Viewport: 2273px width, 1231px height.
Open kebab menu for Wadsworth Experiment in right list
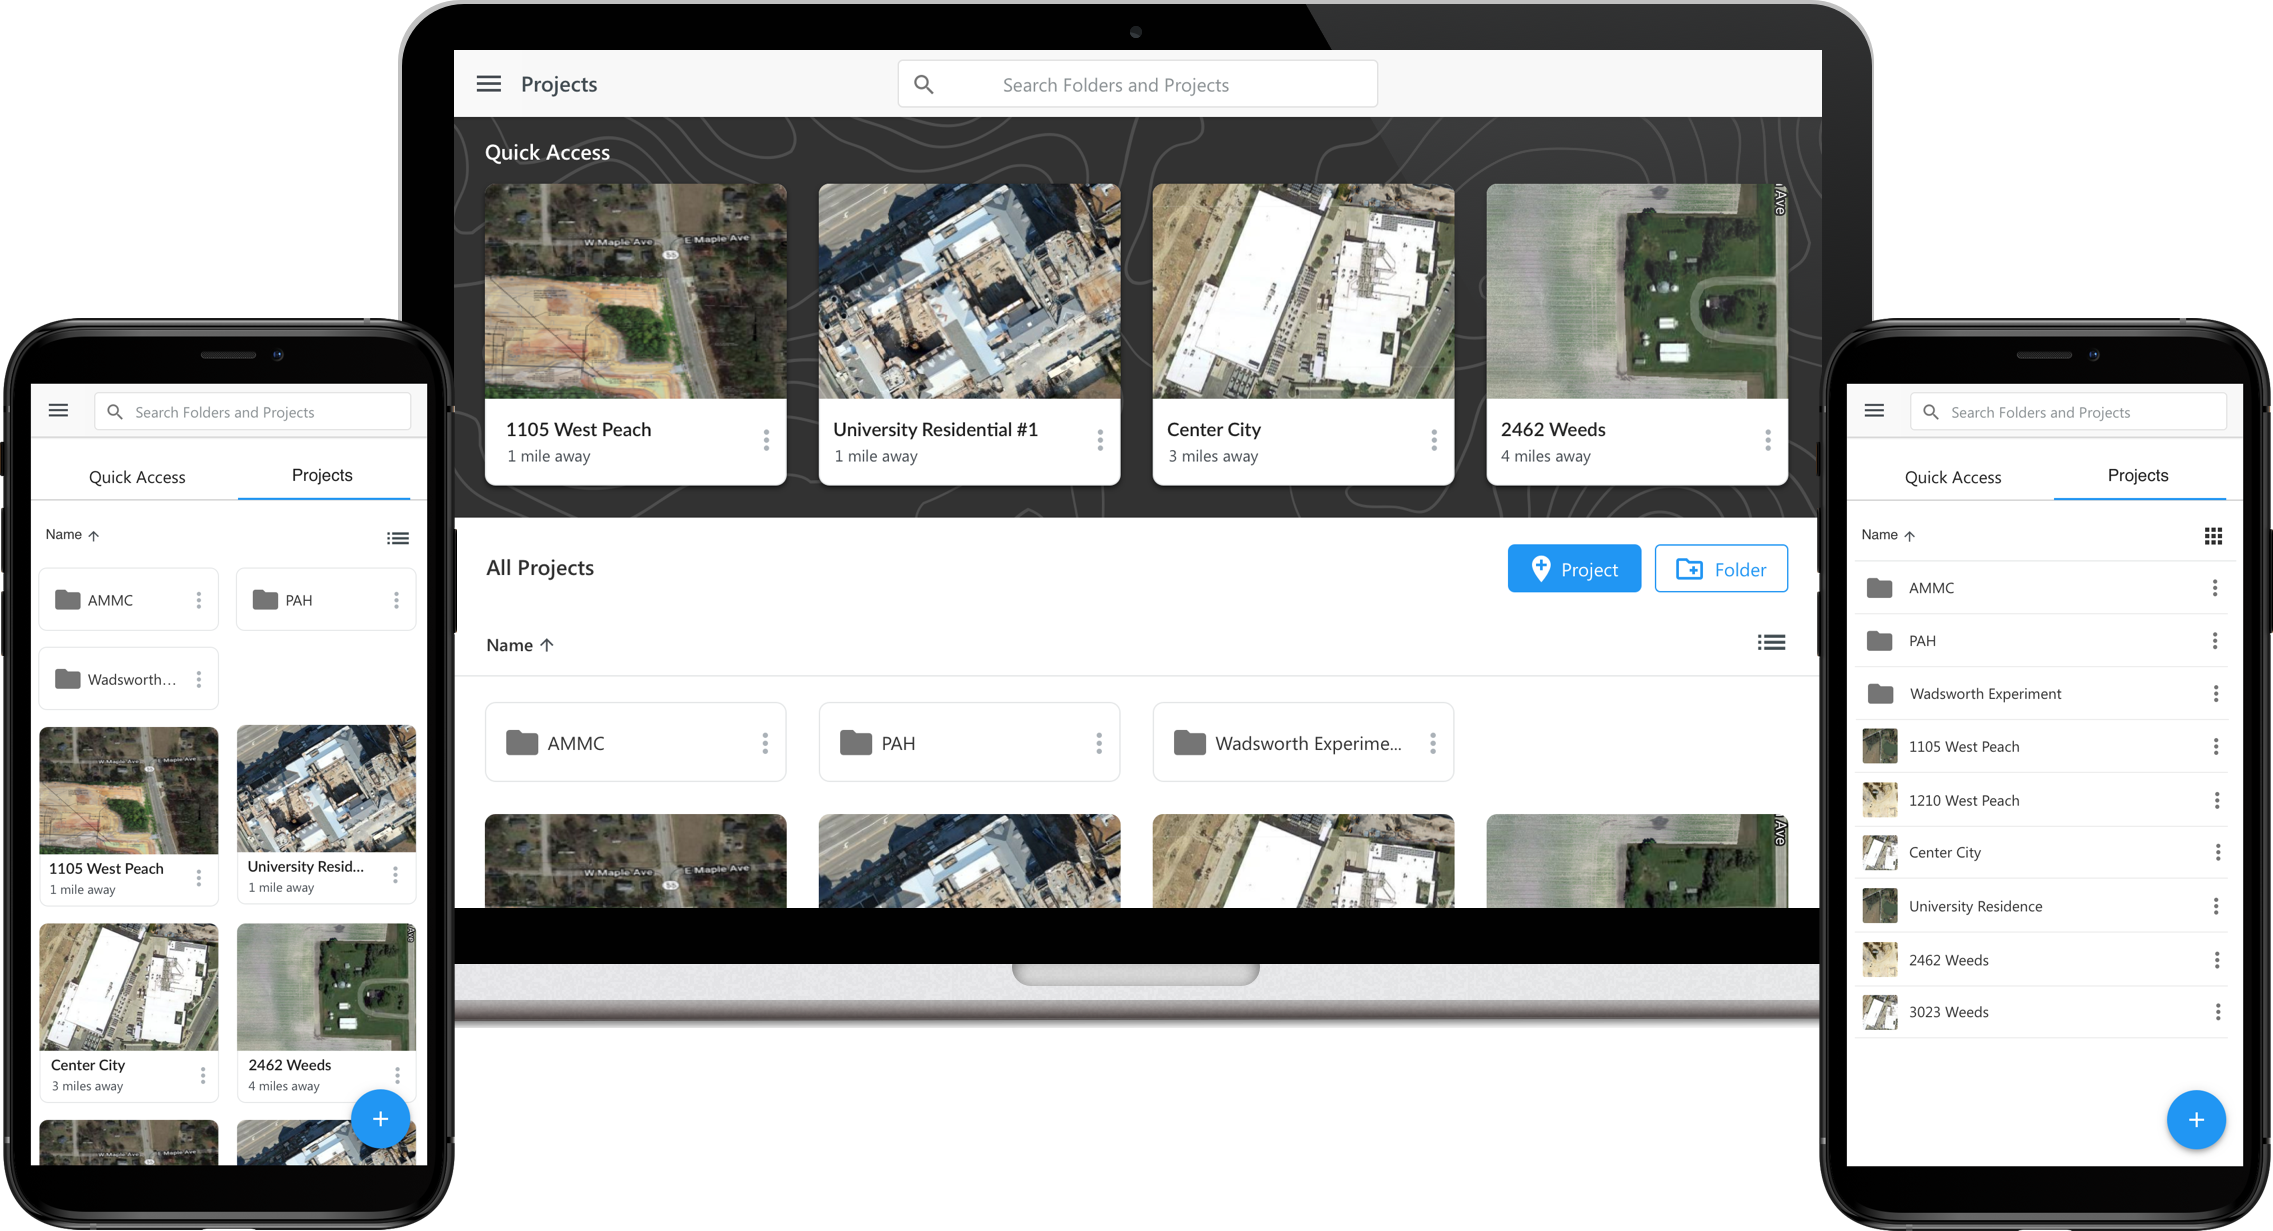2215,694
